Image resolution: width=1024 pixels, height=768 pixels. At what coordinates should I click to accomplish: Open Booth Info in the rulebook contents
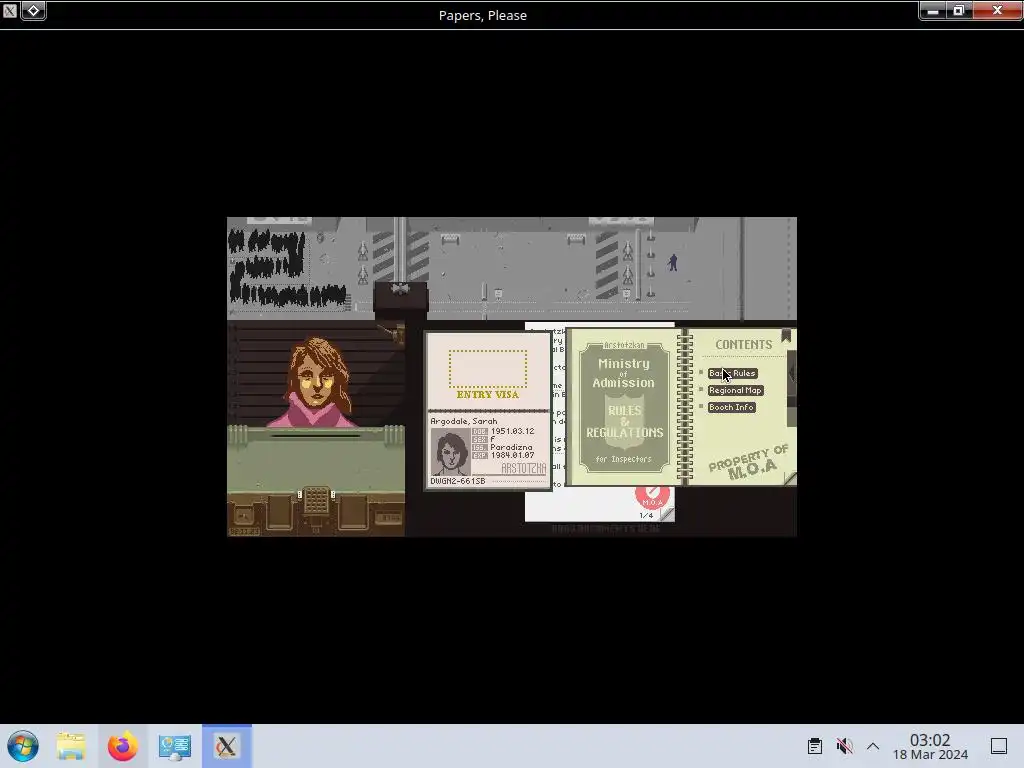pyautogui.click(x=731, y=407)
